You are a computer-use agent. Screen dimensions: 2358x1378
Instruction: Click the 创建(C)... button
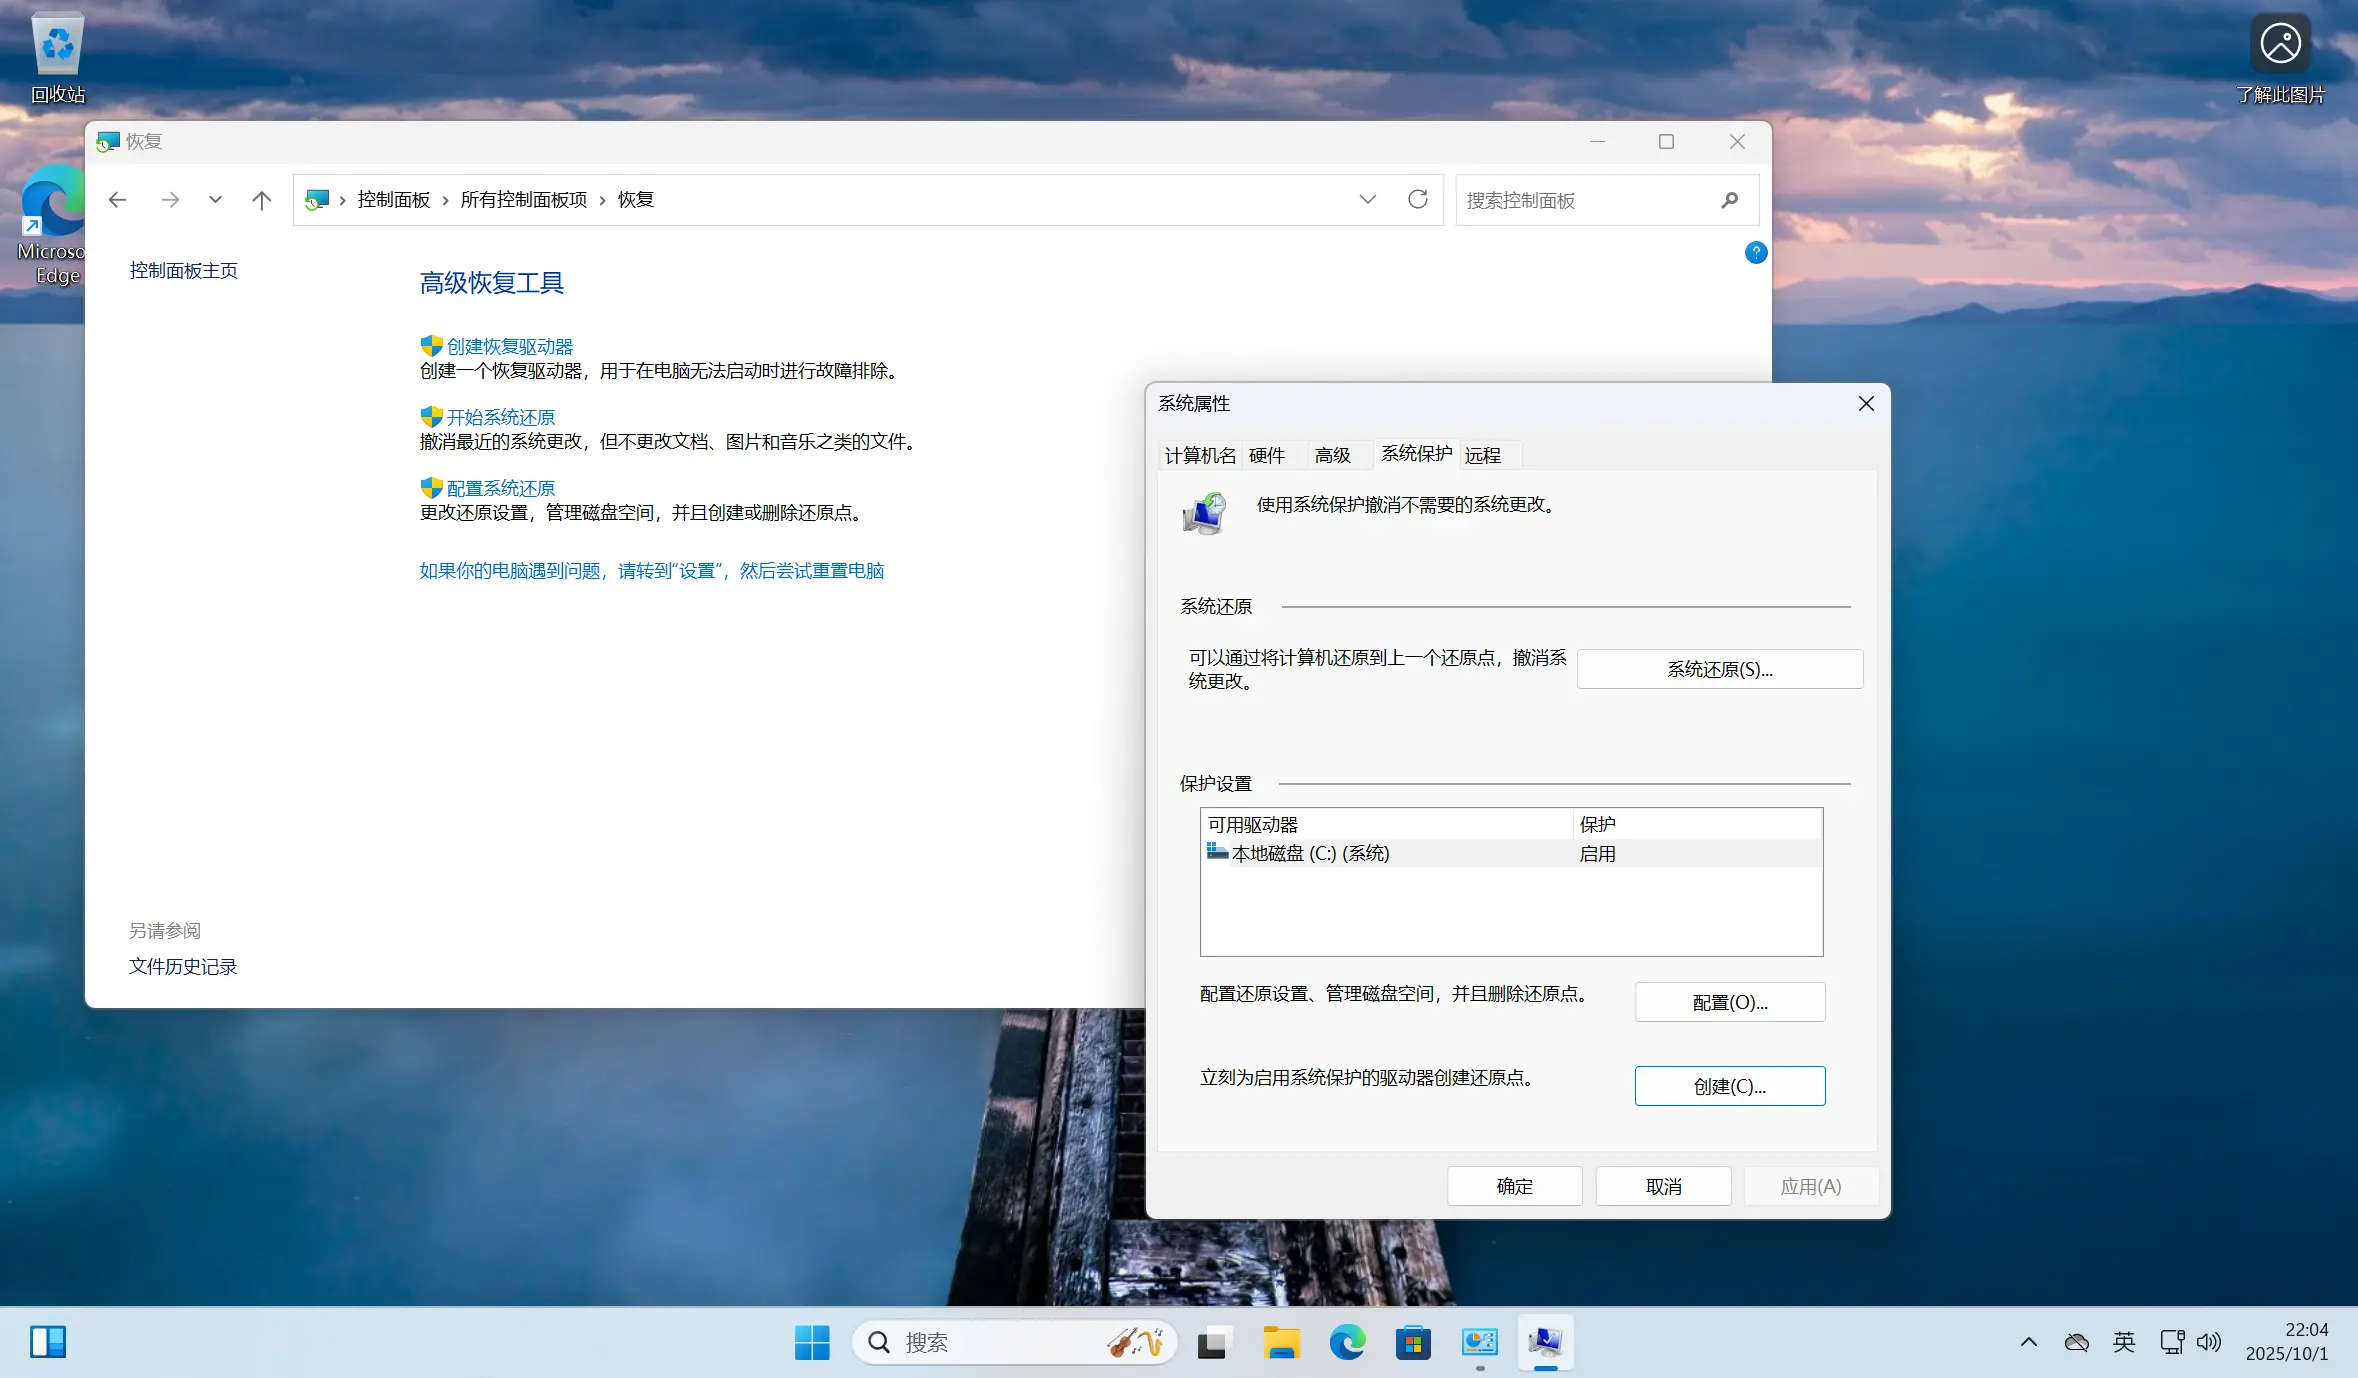[1729, 1086]
